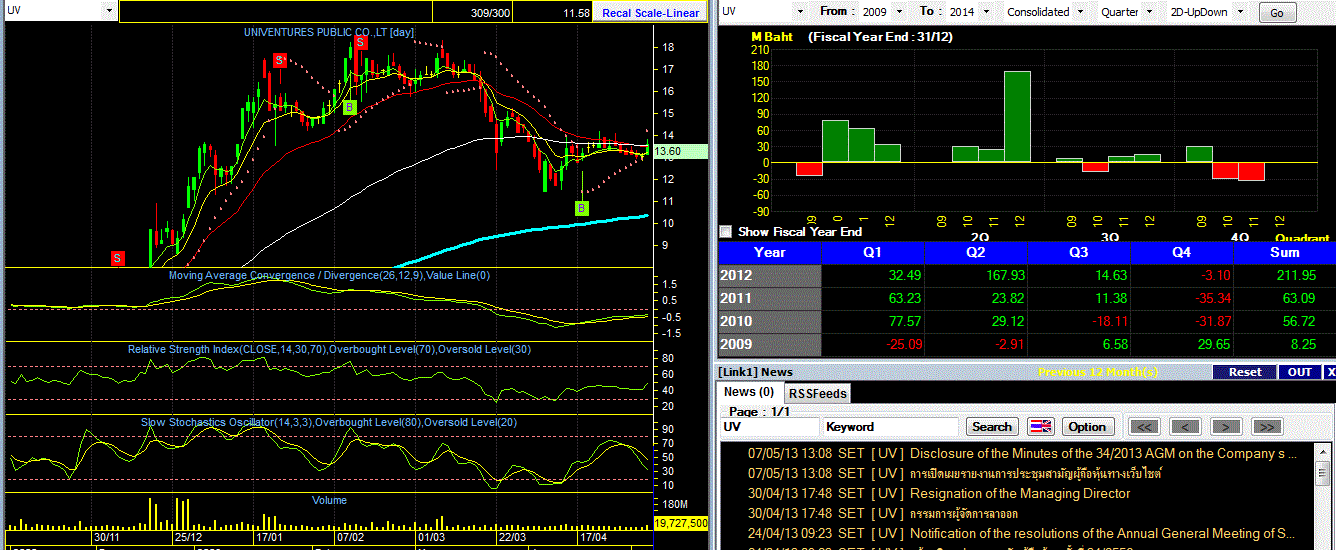Open the 2D-UpDown chart style dropdown
Viewport: 1336px width, 550px height.
1241,12
